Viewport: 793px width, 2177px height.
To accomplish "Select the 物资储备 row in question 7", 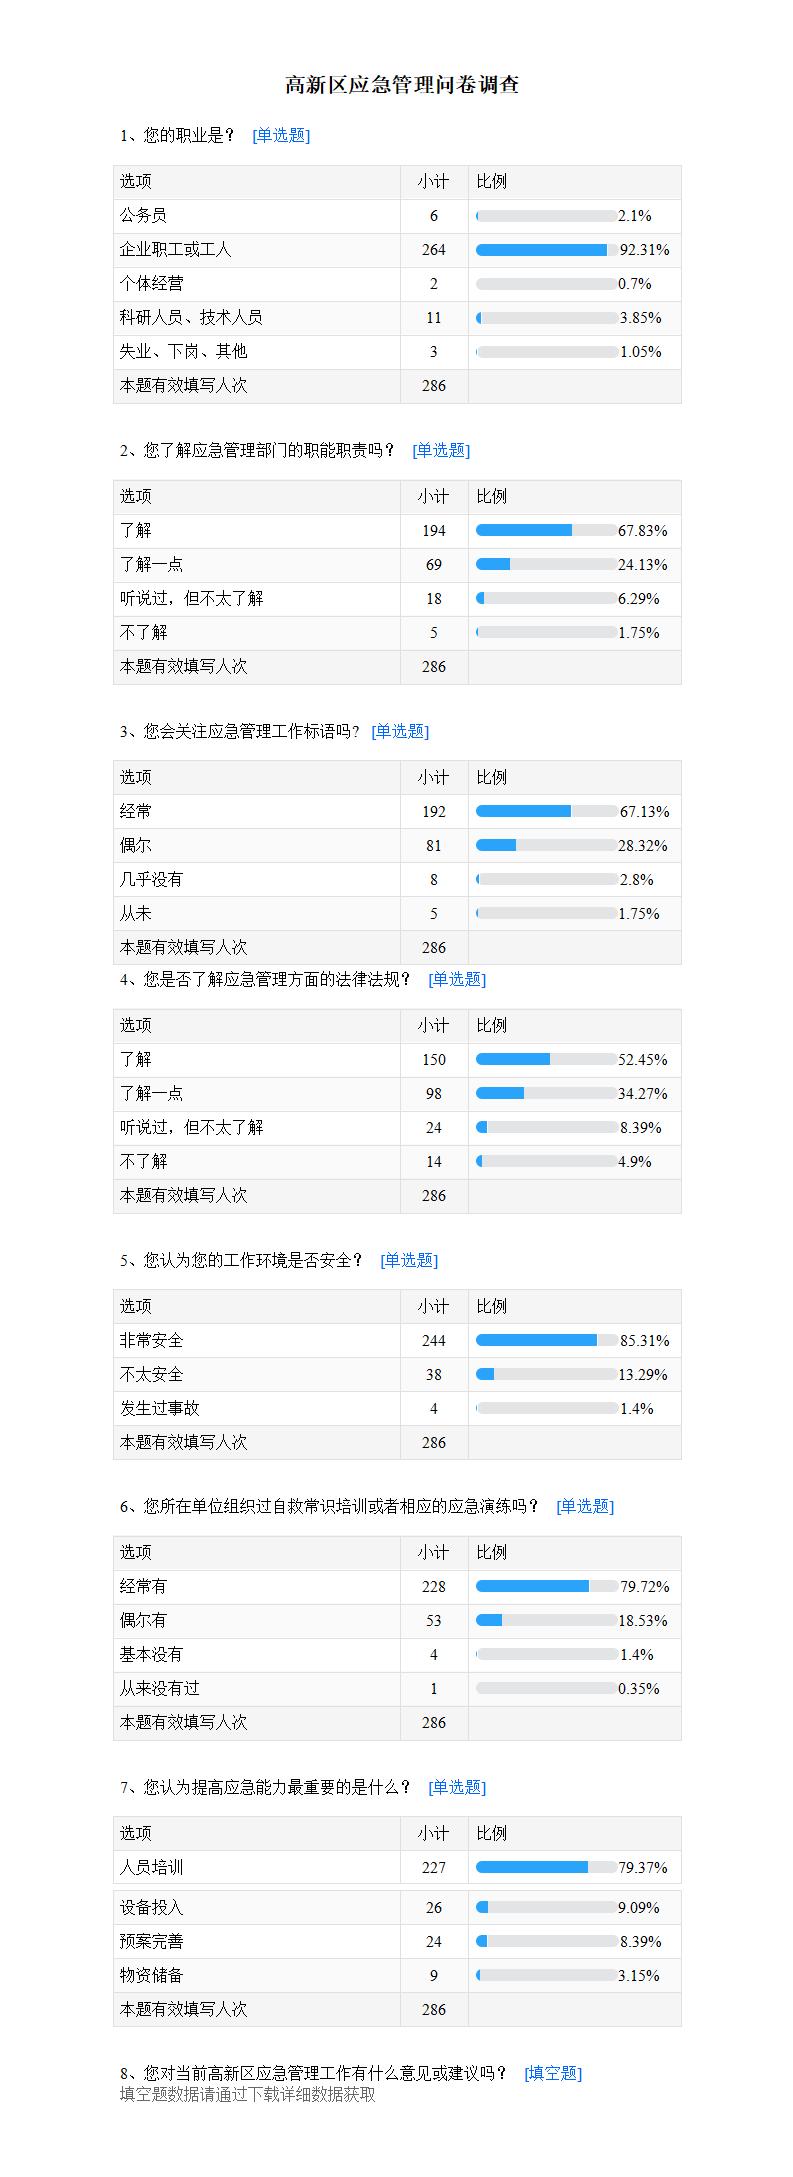I will click(397, 1976).
